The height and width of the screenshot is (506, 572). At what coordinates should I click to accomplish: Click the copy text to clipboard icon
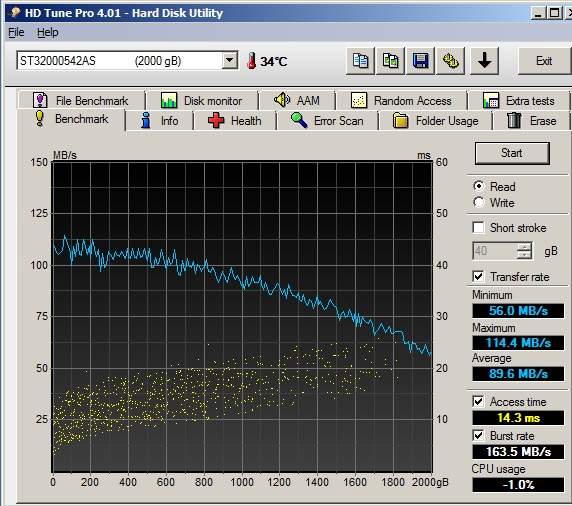click(x=360, y=61)
